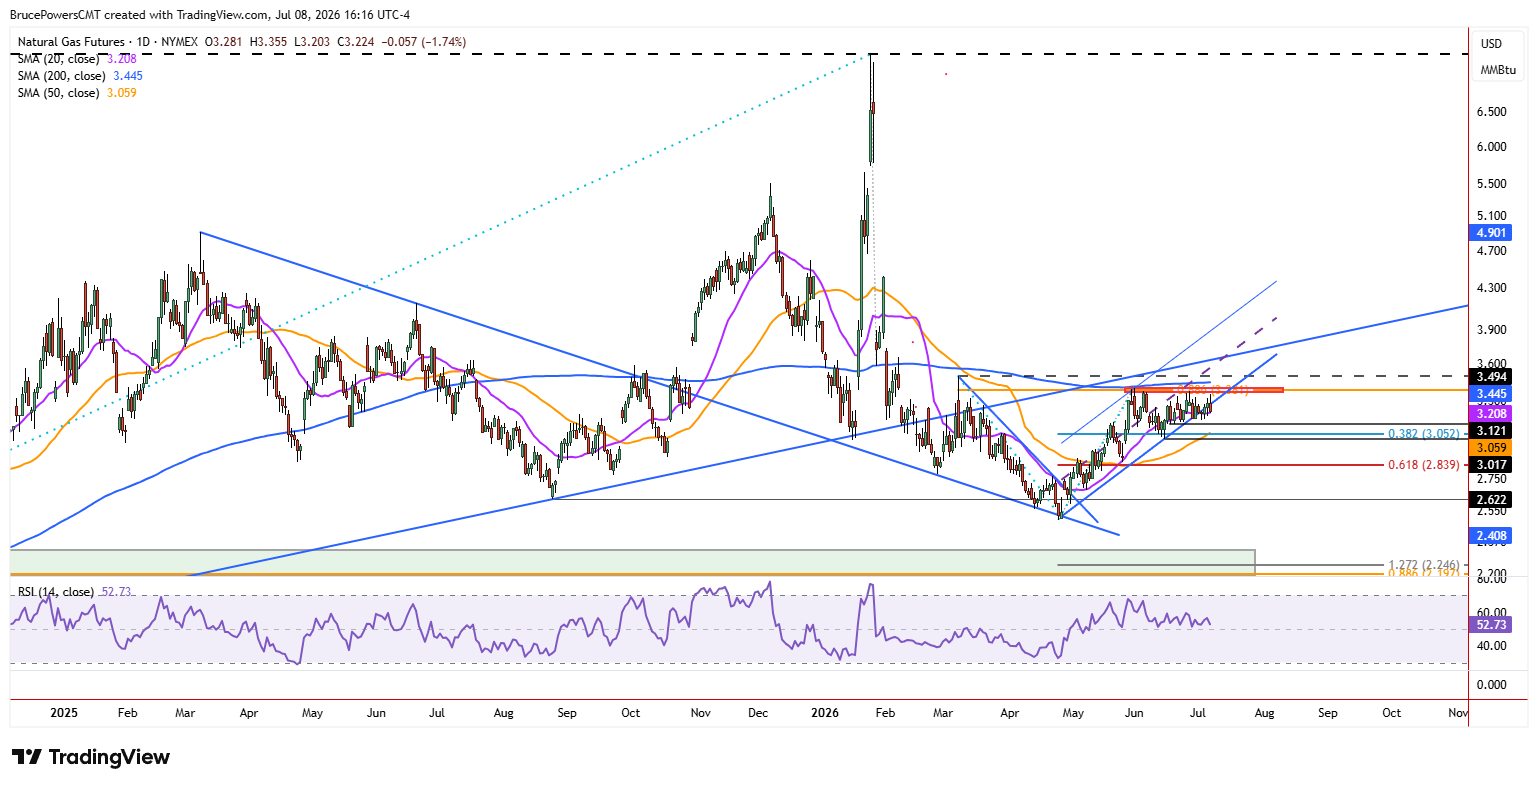Click the black 2.622 price label
The height and width of the screenshot is (787, 1538).
click(x=1491, y=500)
